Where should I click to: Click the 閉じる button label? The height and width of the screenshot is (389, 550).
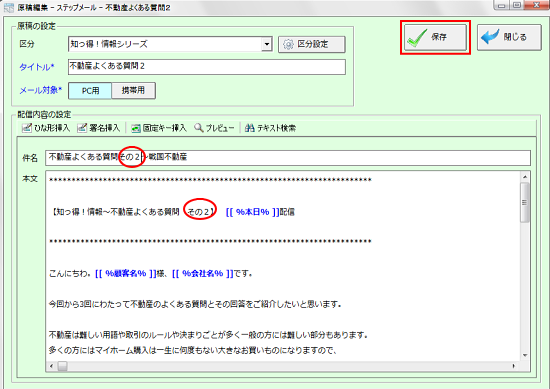[515, 37]
